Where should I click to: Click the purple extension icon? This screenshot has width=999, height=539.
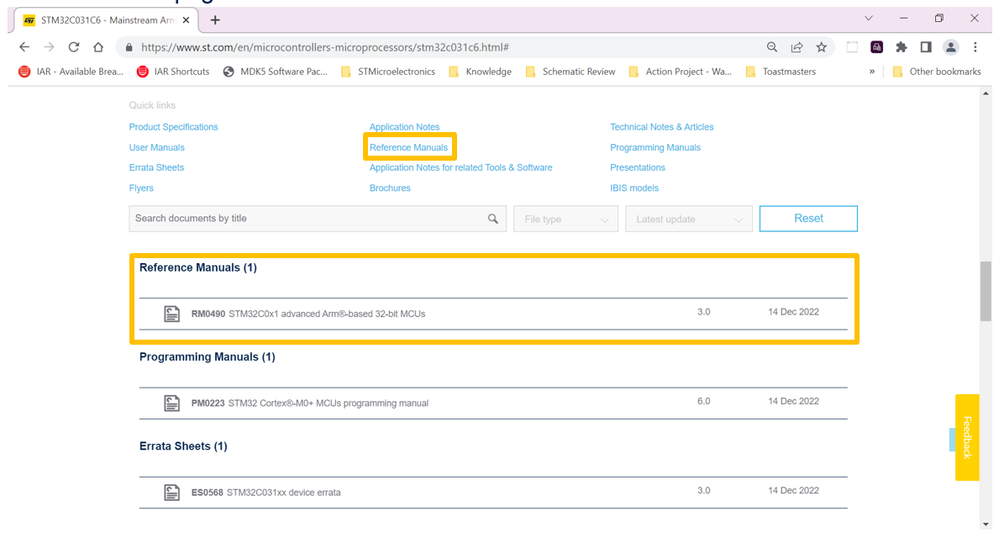(877, 47)
